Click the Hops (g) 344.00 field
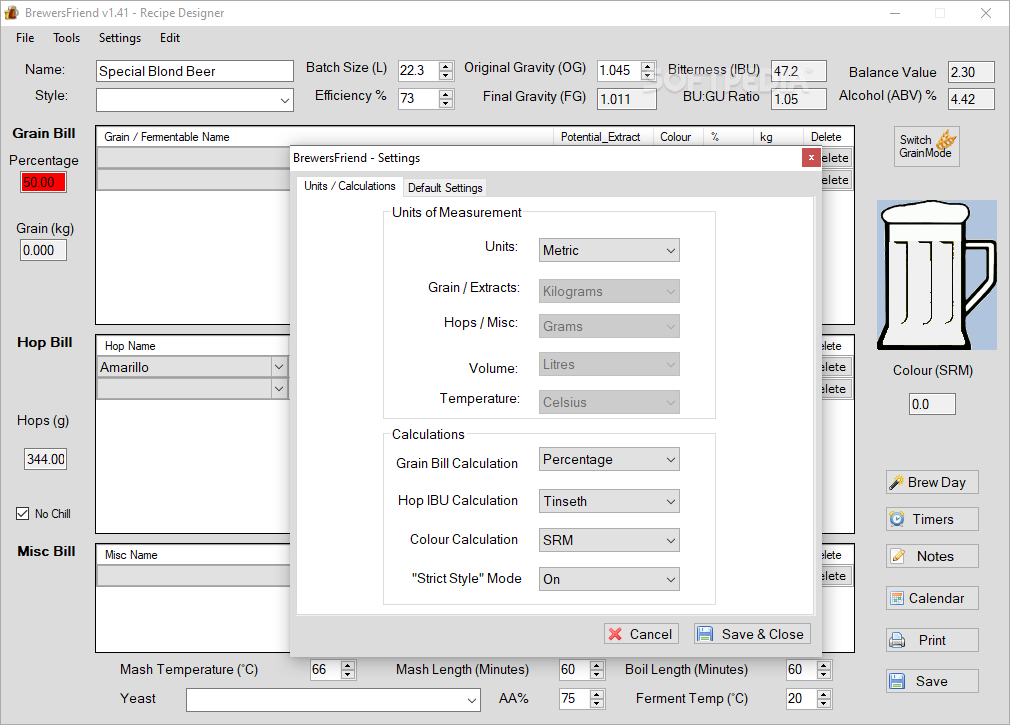Viewport: 1010px width, 725px height. (46, 459)
